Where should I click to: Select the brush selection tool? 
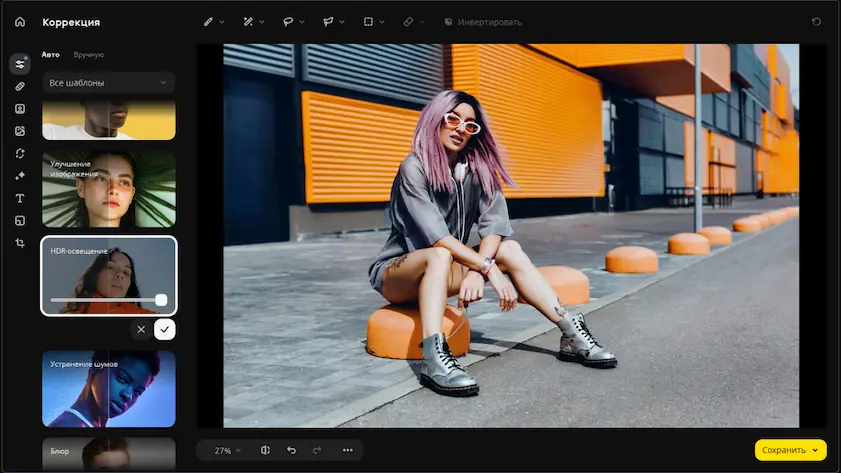click(208, 22)
